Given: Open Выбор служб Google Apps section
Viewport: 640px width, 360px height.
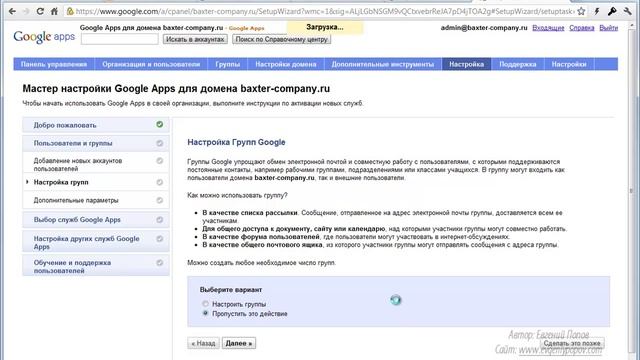Looking at the screenshot, I should pos(96,220).
